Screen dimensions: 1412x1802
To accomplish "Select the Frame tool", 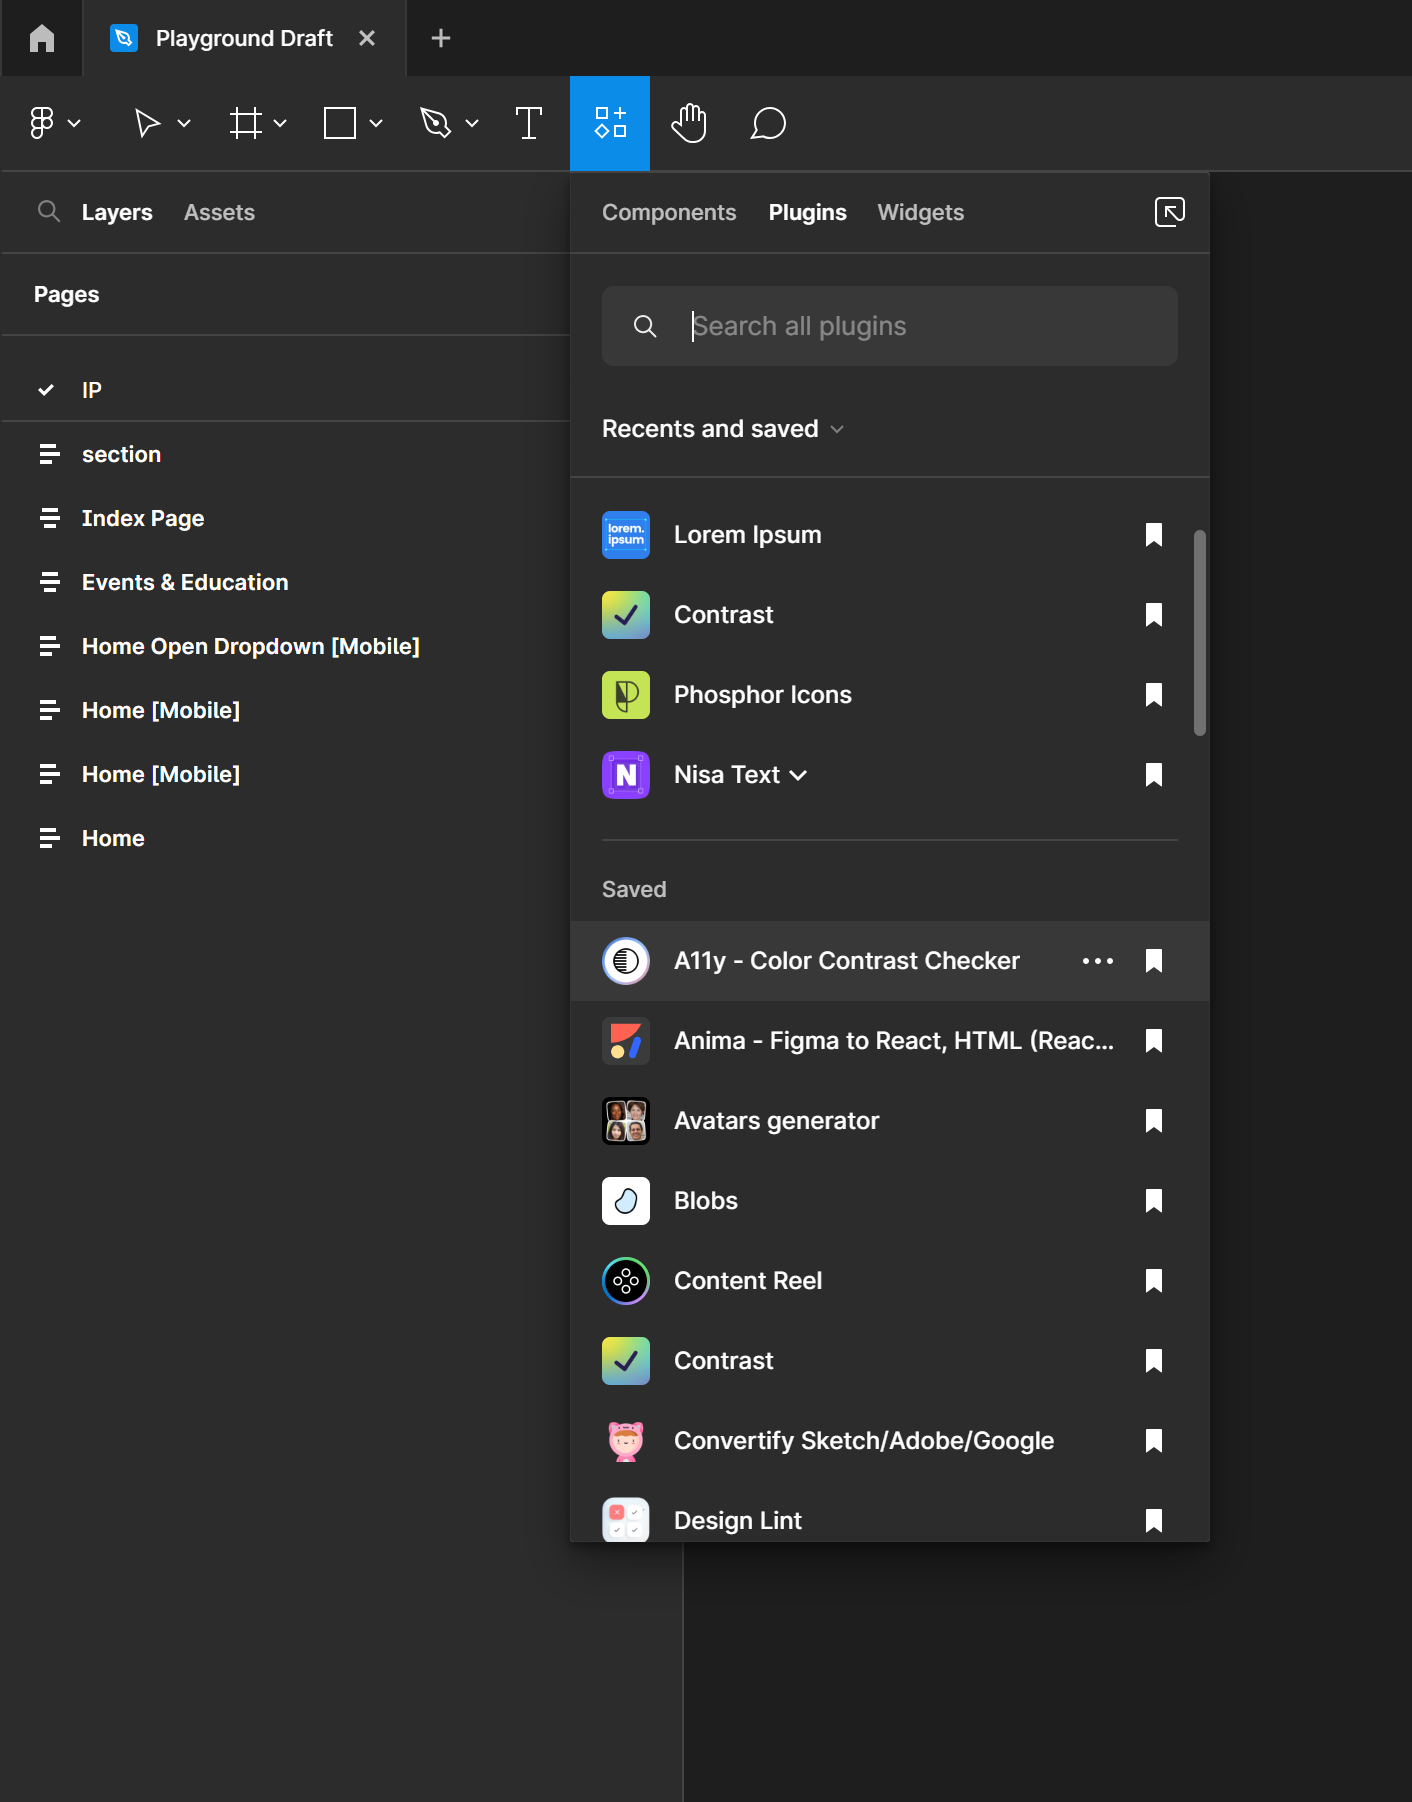I will (x=245, y=123).
